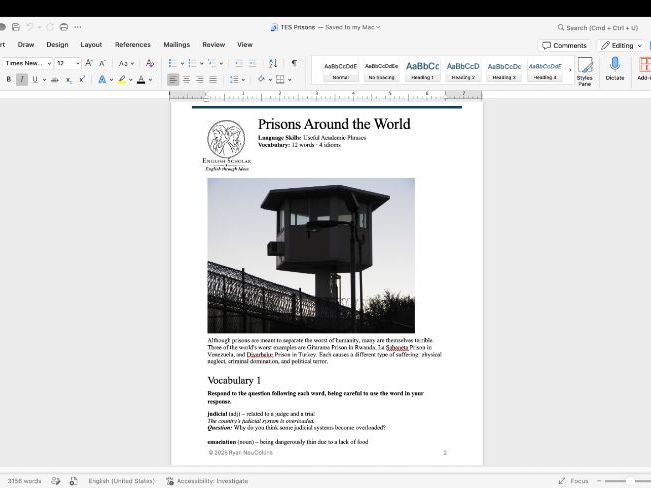Apply the font color swatch
This screenshot has height=488, width=651.
(141, 79)
